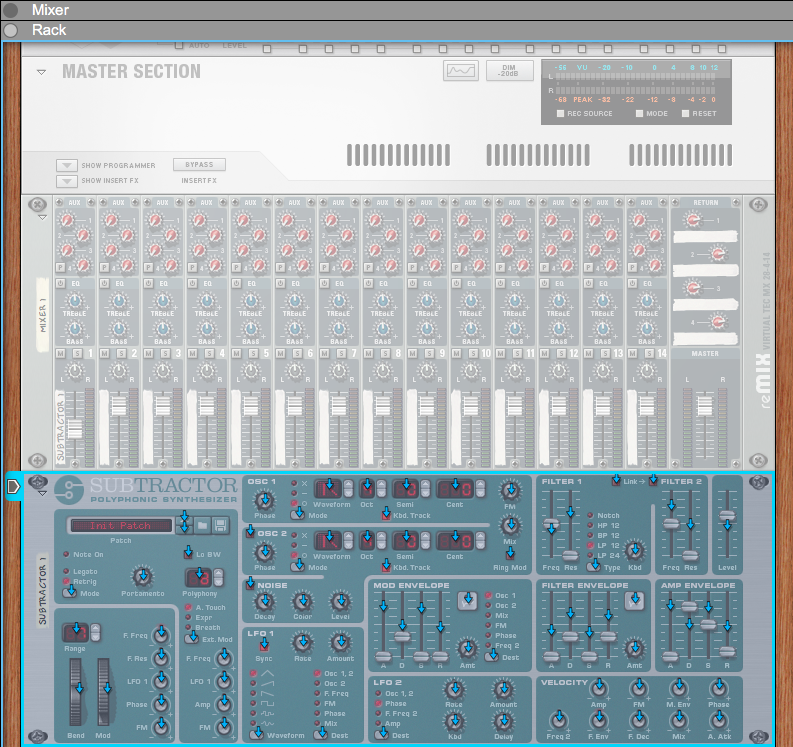Image resolution: width=793 pixels, height=747 pixels.
Task: Enable the NOISE generator
Action: [250, 585]
